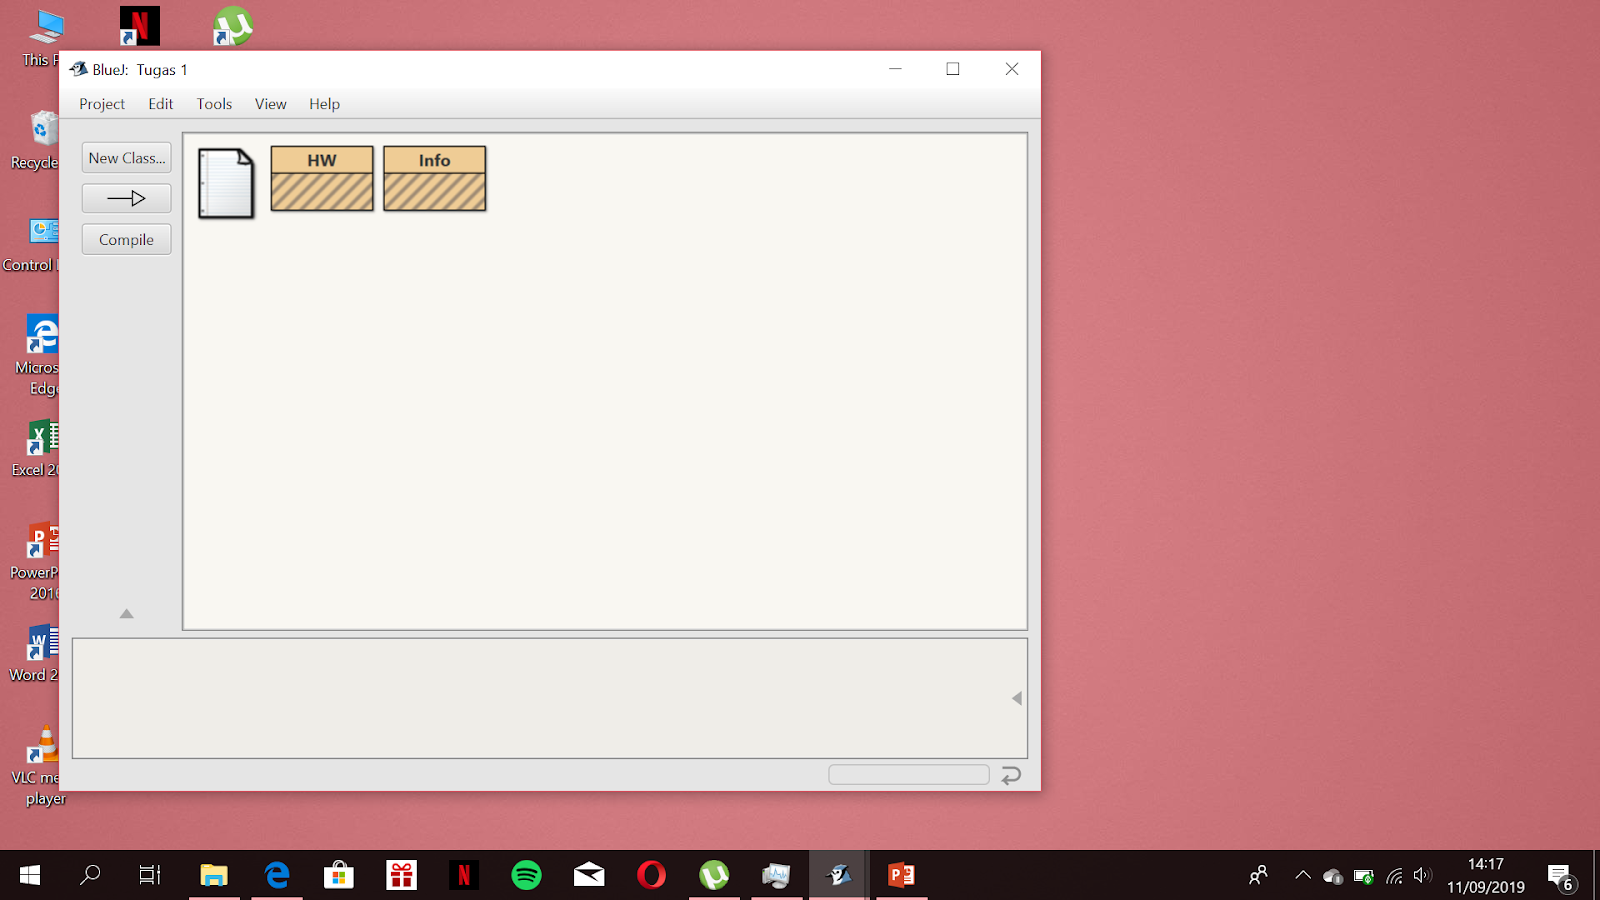Click the method result input field

tap(908, 773)
